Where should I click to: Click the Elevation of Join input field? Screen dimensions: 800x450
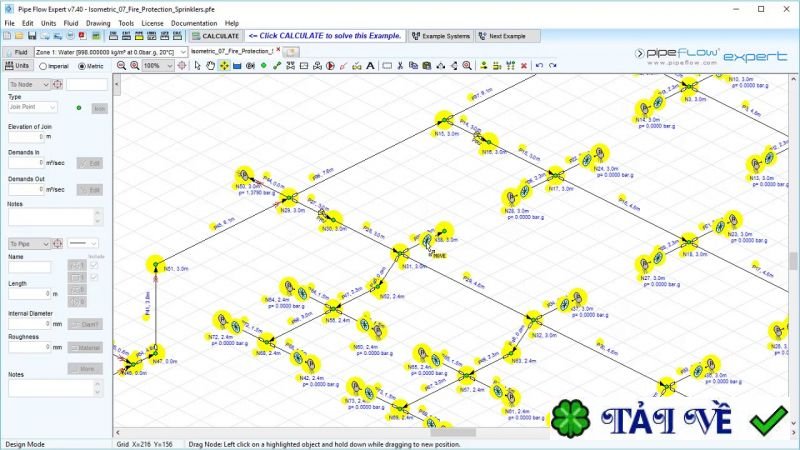click(26, 137)
